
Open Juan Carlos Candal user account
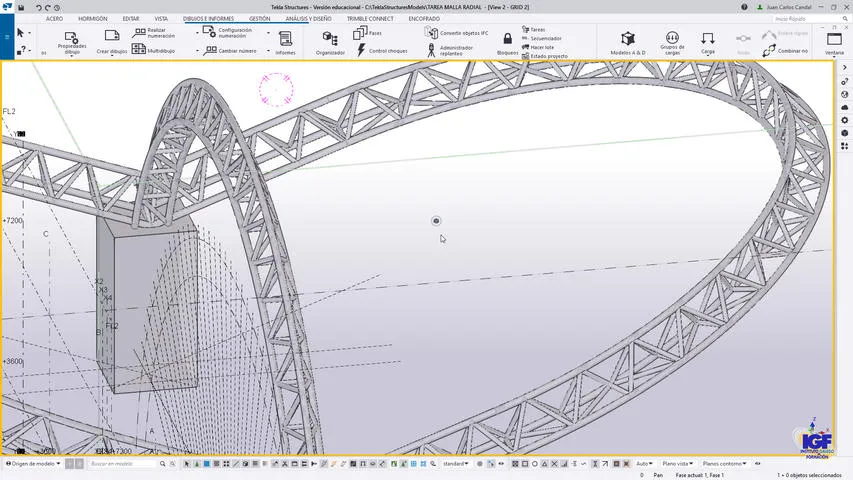(784, 7)
